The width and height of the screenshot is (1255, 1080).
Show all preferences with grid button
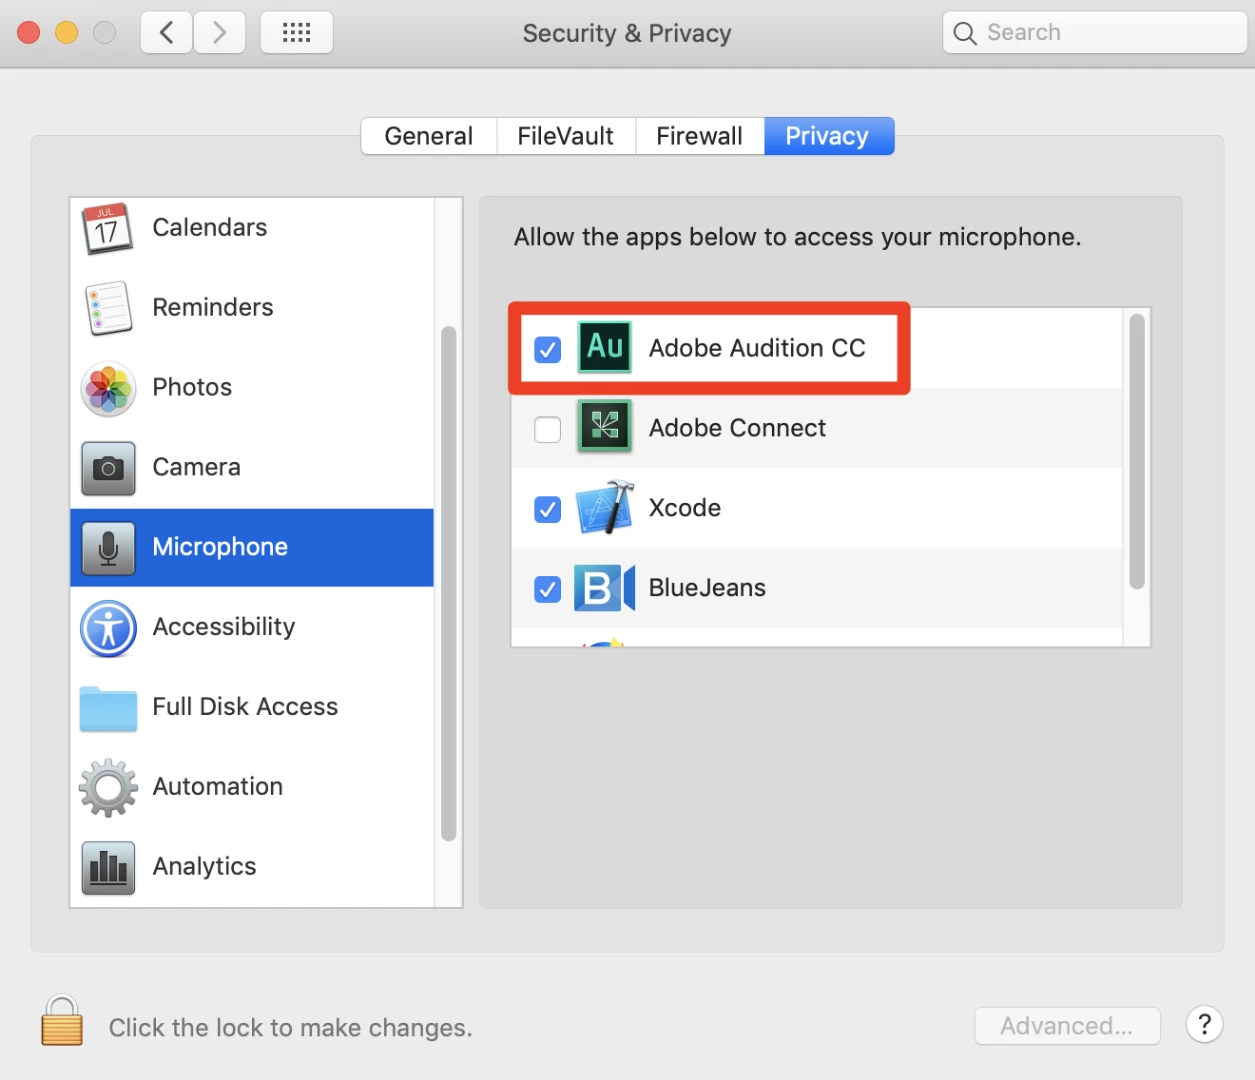(x=297, y=33)
